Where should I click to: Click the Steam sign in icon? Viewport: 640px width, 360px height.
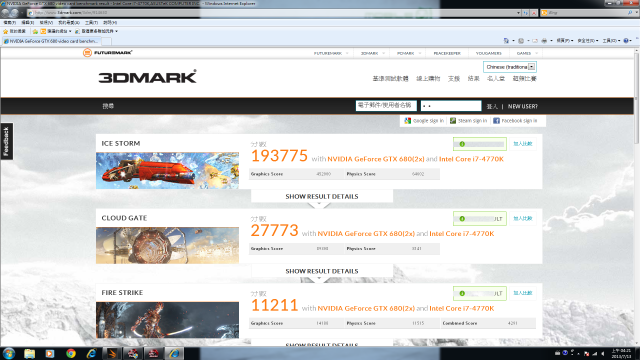point(453,121)
